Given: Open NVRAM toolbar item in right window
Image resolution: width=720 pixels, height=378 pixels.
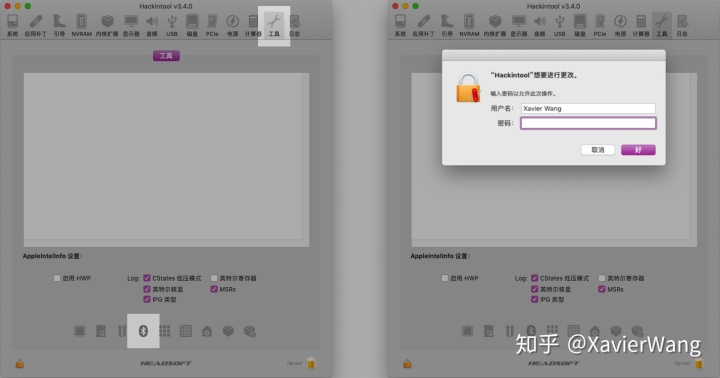Looking at the screenshot, I should (x=469, y=25).
